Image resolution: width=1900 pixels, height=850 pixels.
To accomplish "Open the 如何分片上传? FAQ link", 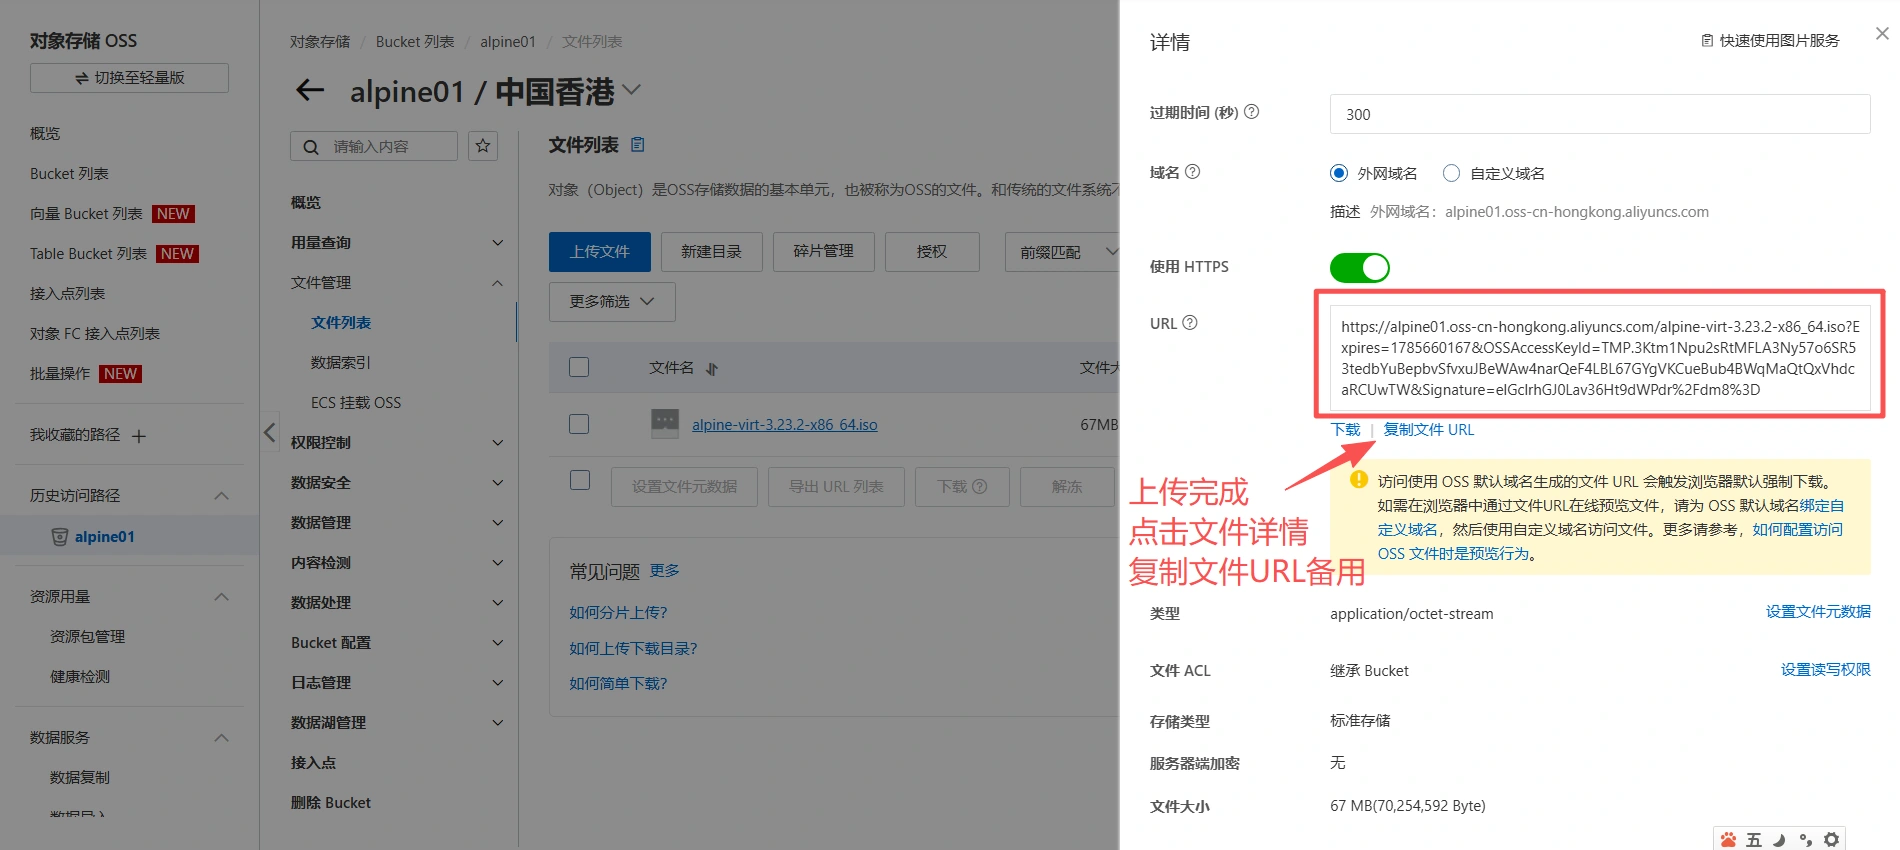I will click(618, 613).
